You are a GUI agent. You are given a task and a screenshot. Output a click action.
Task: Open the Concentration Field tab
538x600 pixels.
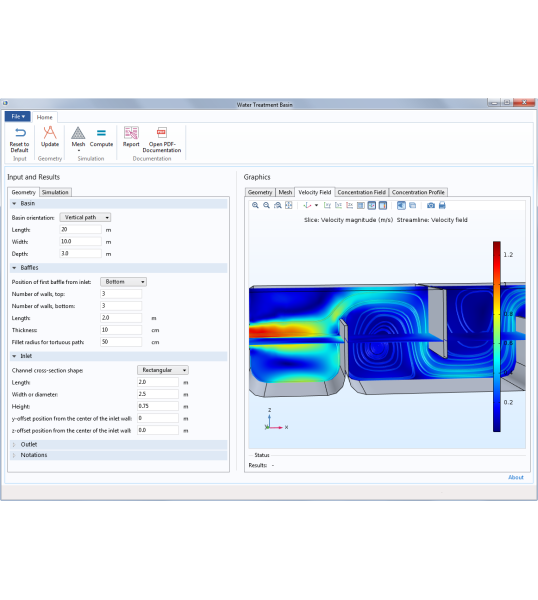[x=362, y=192]
